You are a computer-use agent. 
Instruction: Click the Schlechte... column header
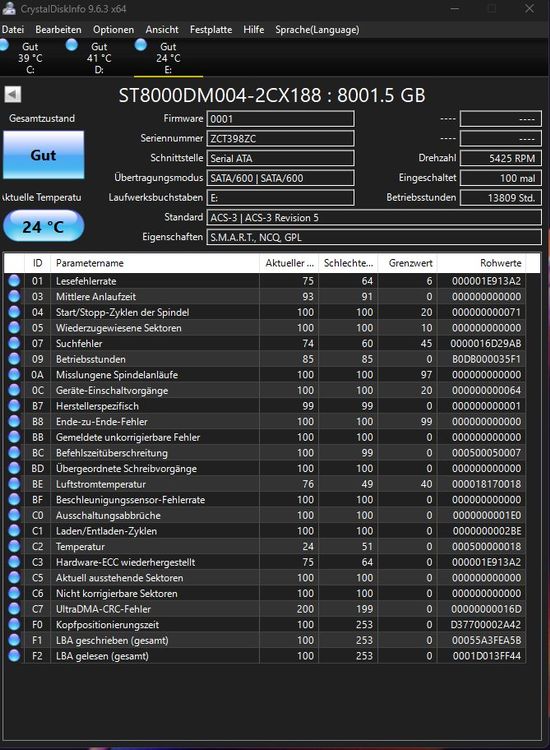[348, 263]
